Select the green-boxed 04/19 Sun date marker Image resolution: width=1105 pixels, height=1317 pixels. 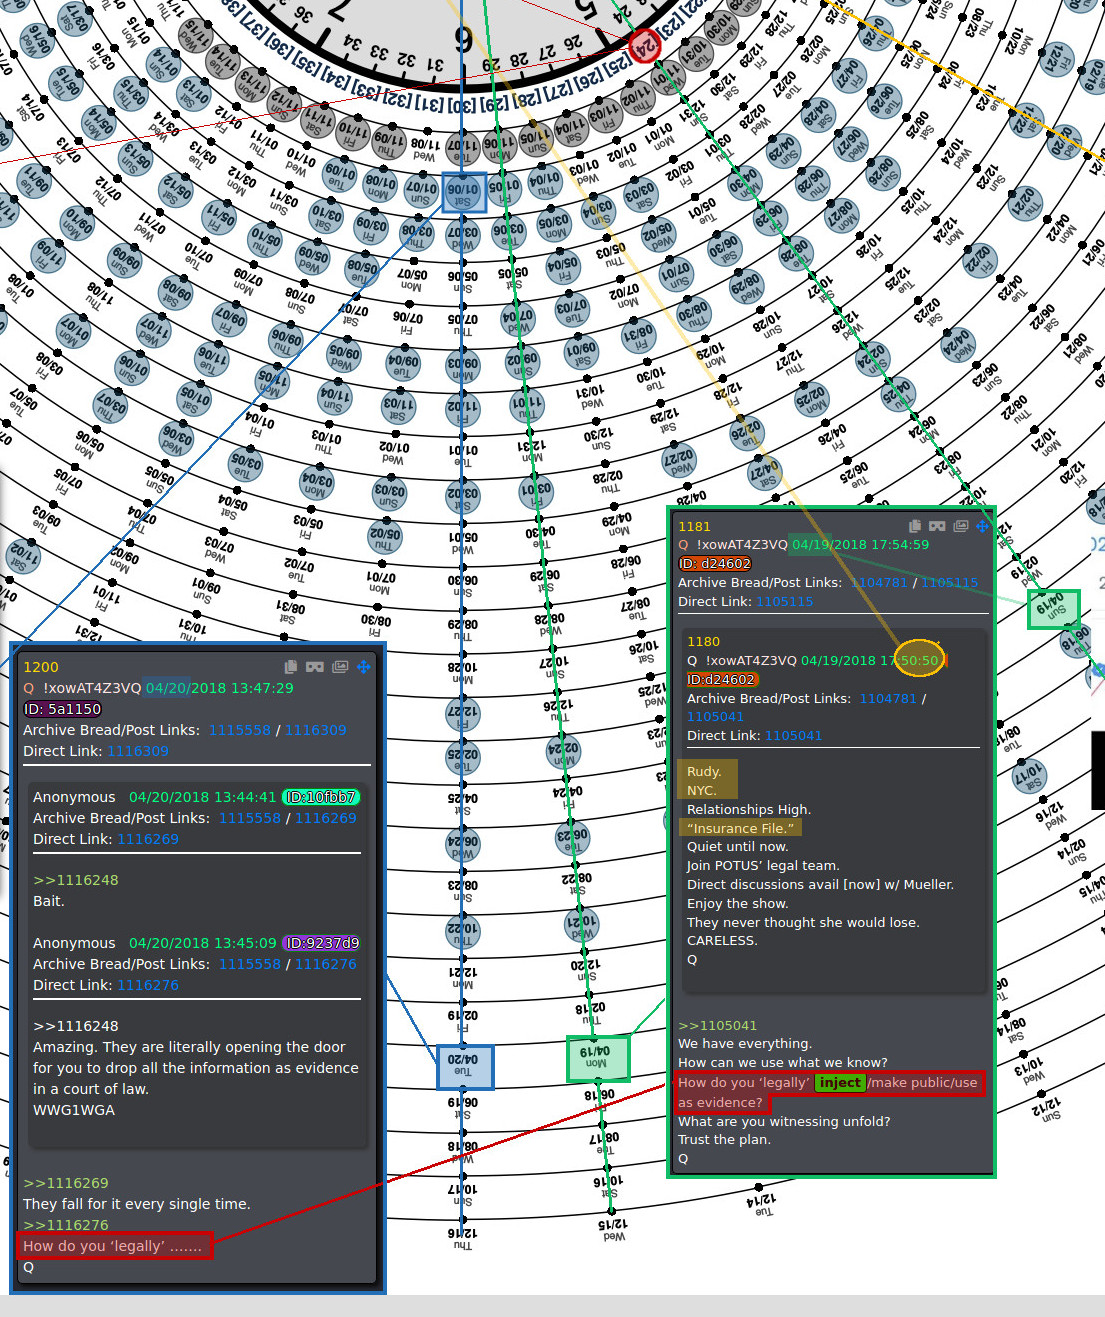click(1054, 608)
